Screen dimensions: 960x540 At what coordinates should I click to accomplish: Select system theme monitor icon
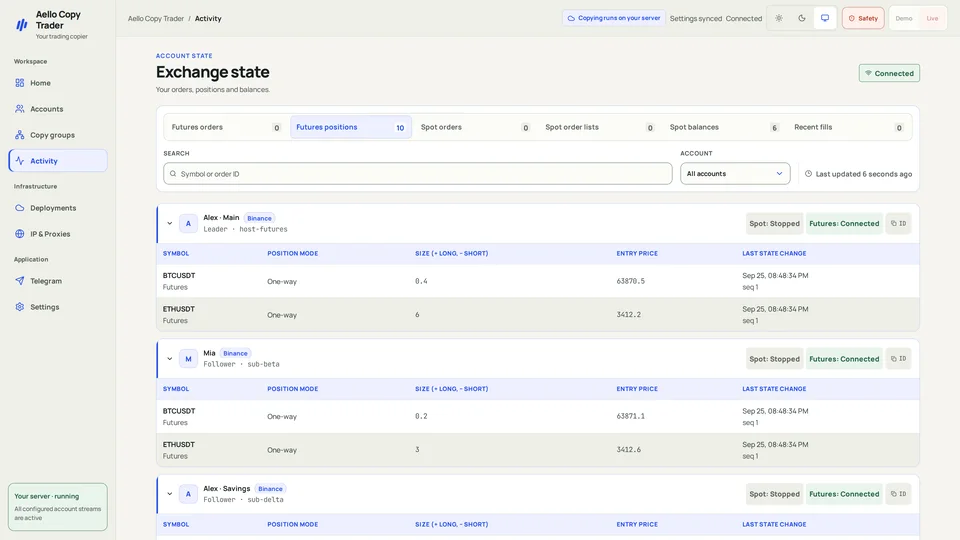pyautogui.click(x=825, y=18)
